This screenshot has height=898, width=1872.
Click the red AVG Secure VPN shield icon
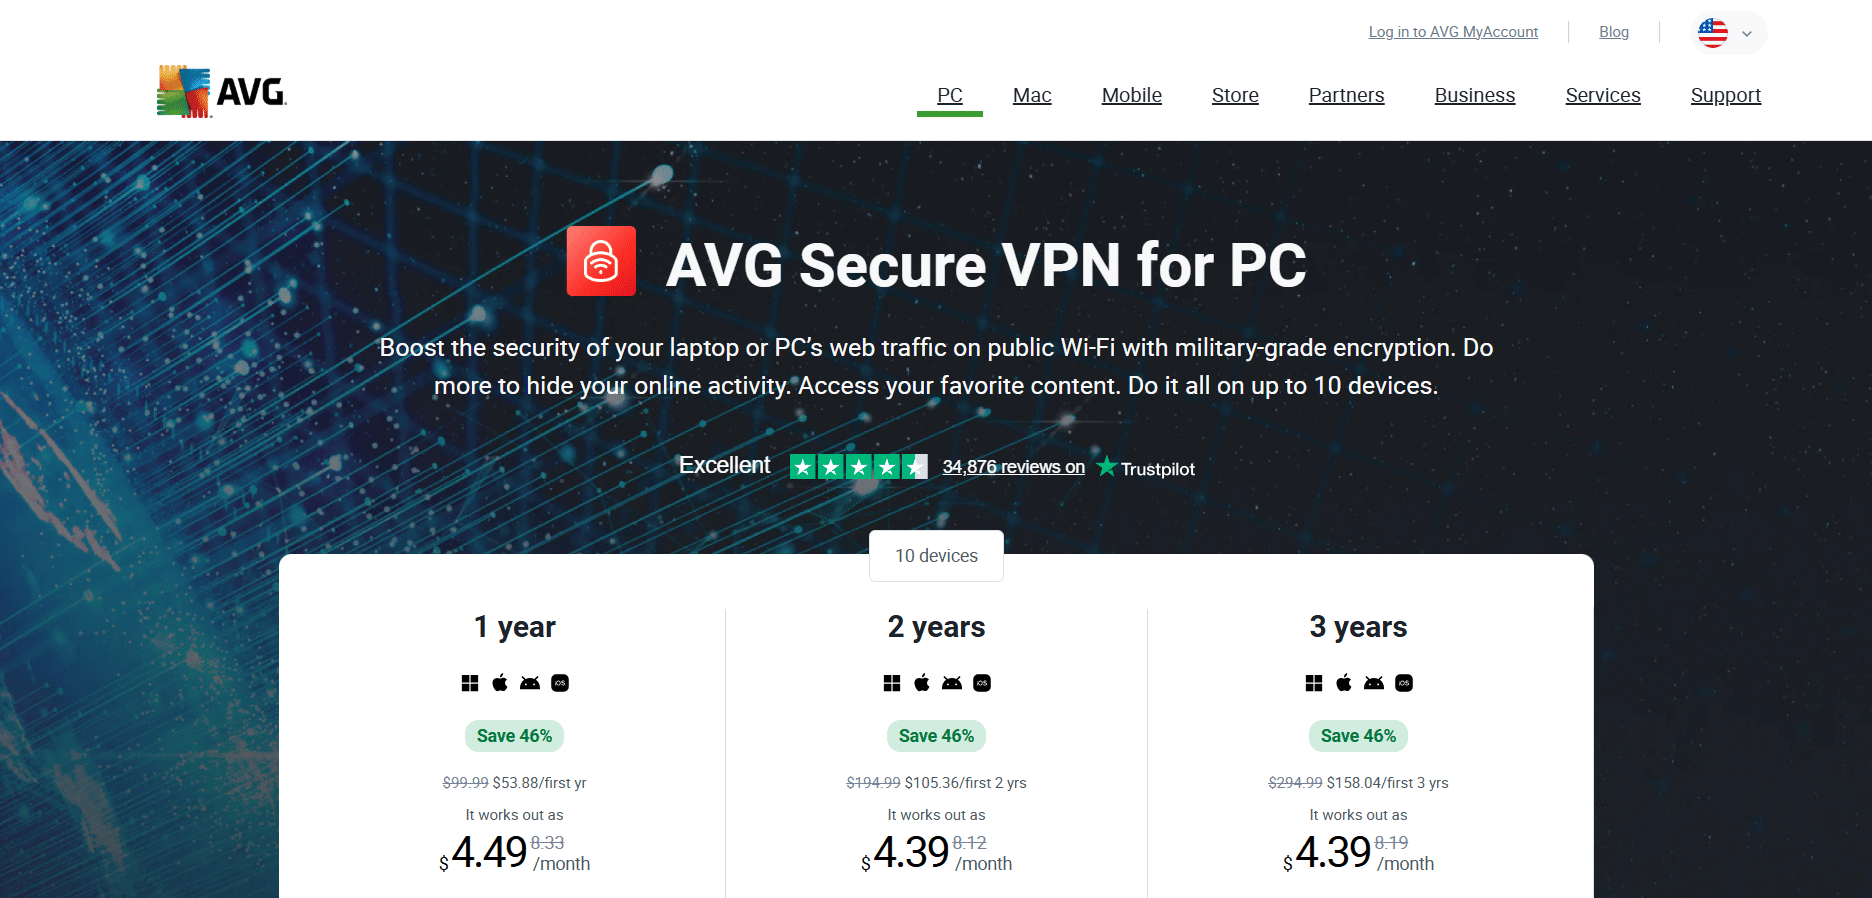601,261
